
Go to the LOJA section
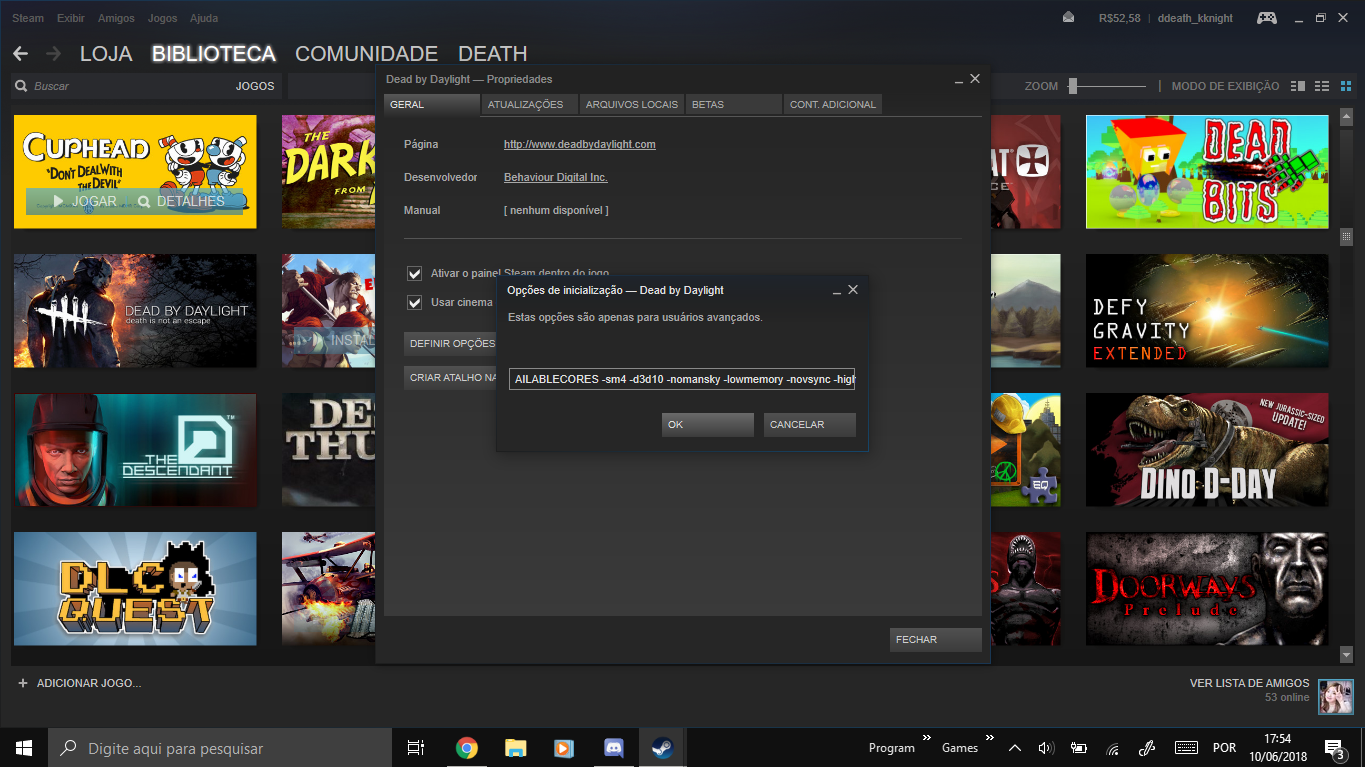pos(106,54)
